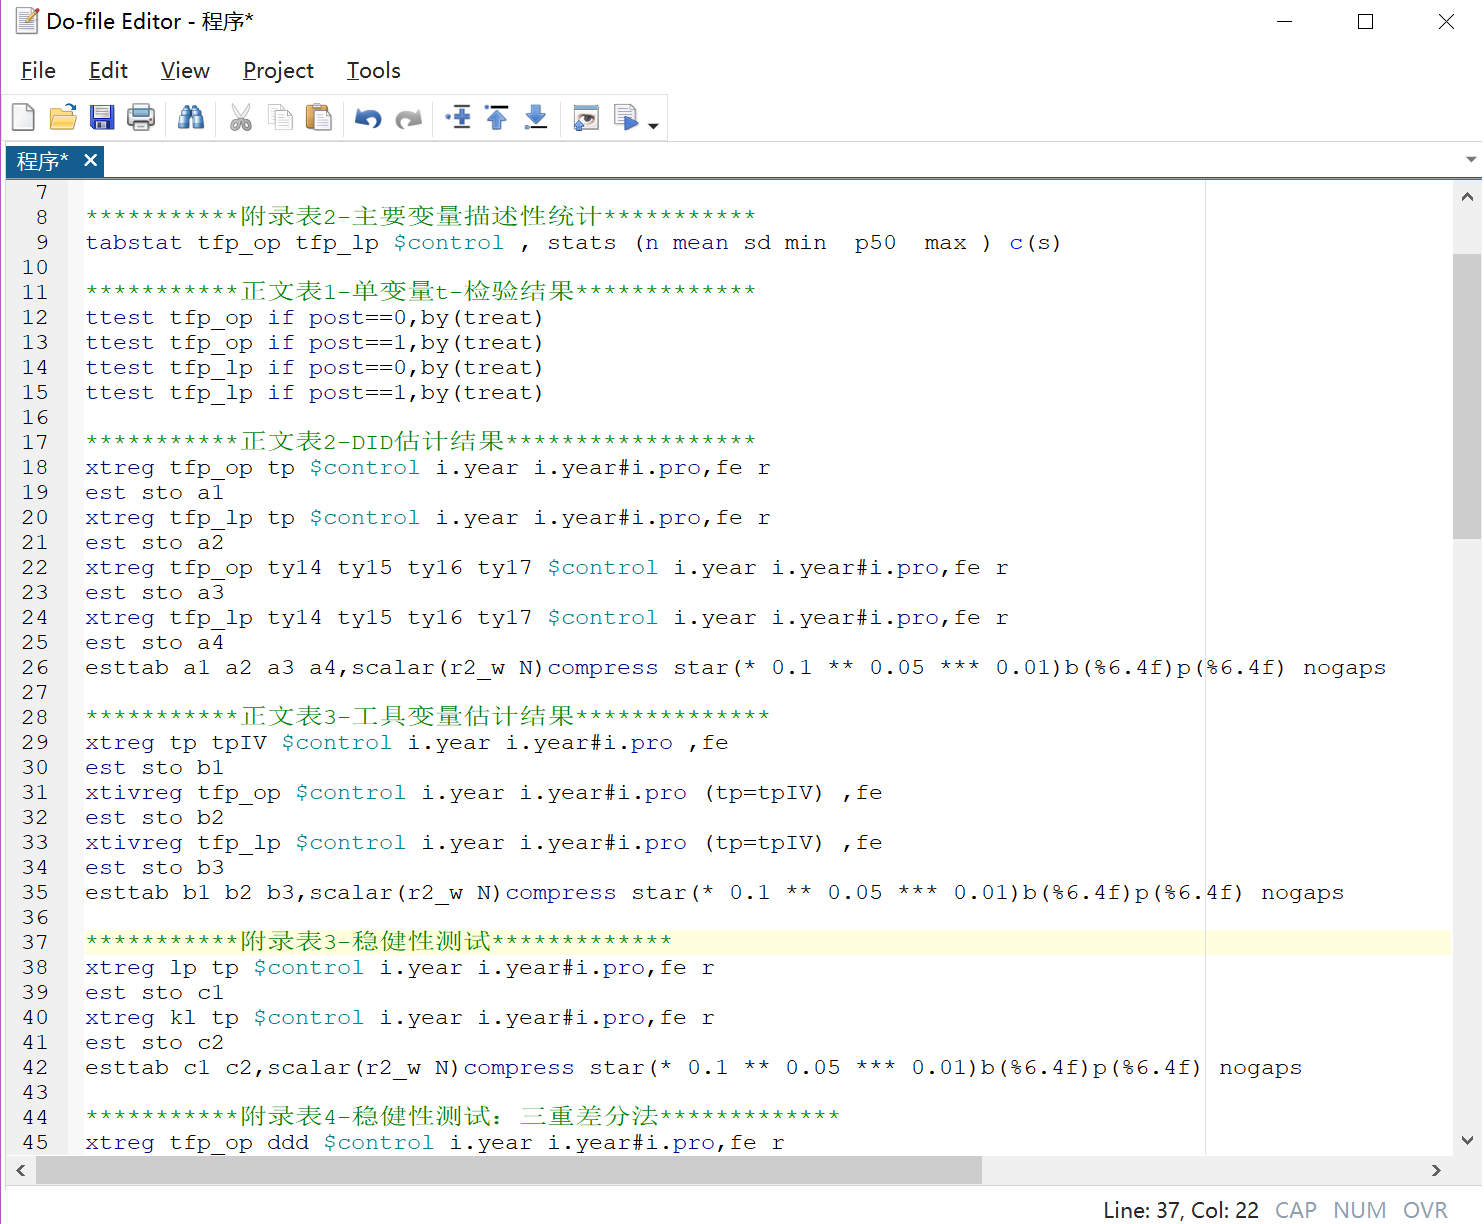Toggle bookmark on the current line
This screenshot has height=1224, width=1484.
458,118
